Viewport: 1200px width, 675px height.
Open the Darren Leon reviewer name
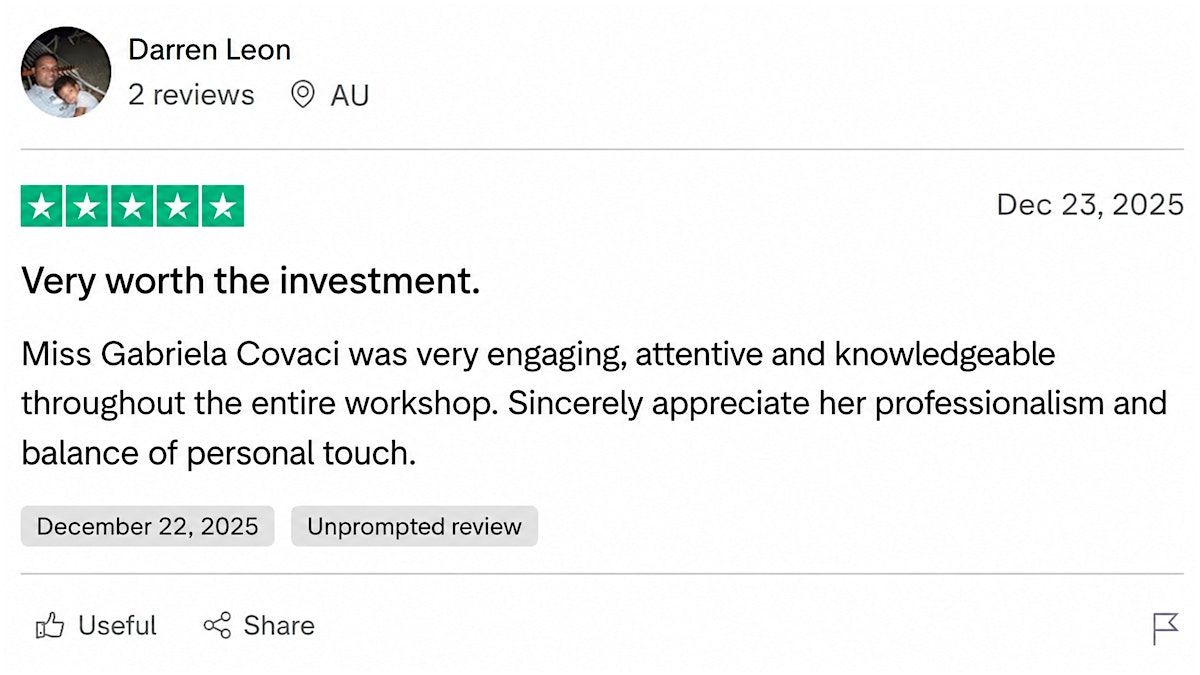click(x=210, y=49)
